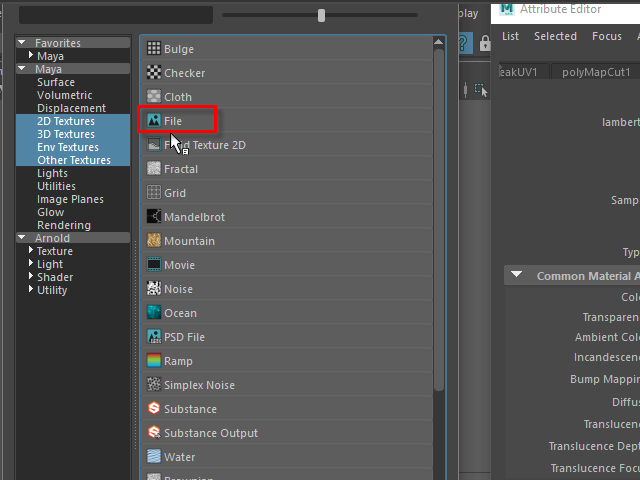This screenshot has width=640, height=480.
Task: Click the Mandelbrot texture icon
Action: [x=154, y=217]
